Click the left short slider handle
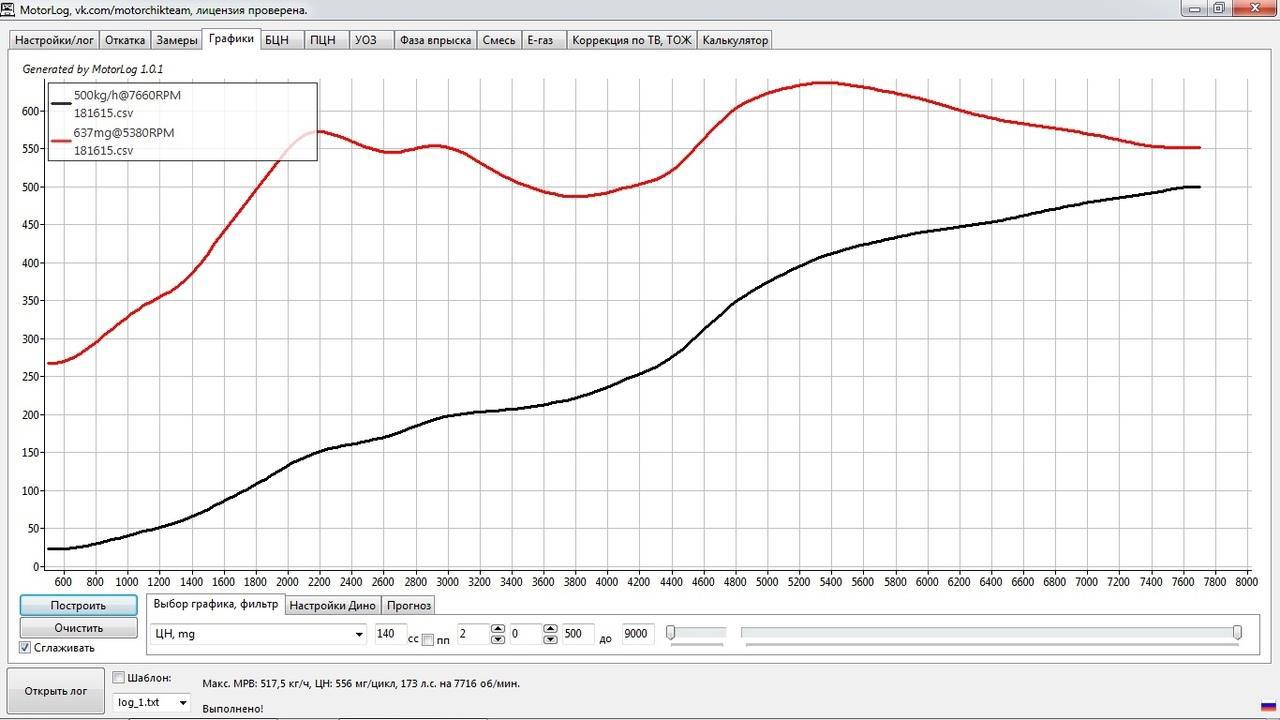 click(x=671, y=632)
